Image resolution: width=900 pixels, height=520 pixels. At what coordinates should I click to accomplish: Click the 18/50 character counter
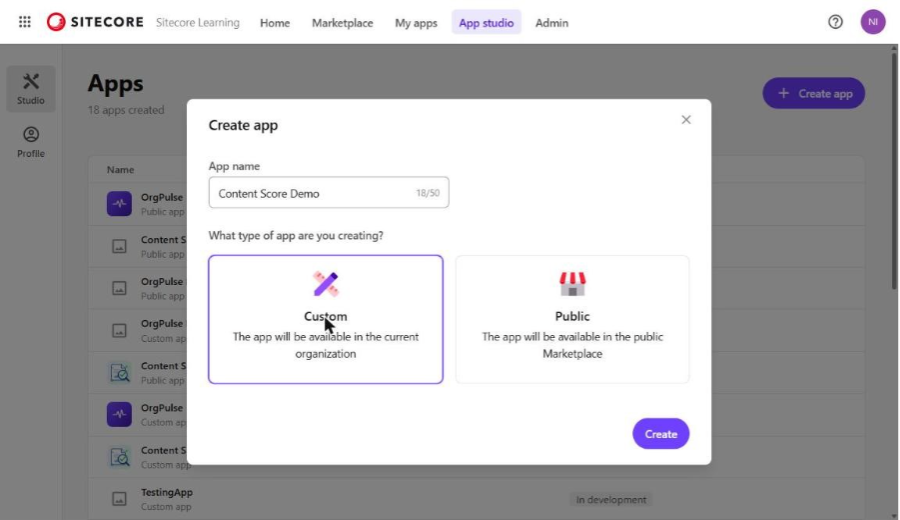(x=428, y=193)
